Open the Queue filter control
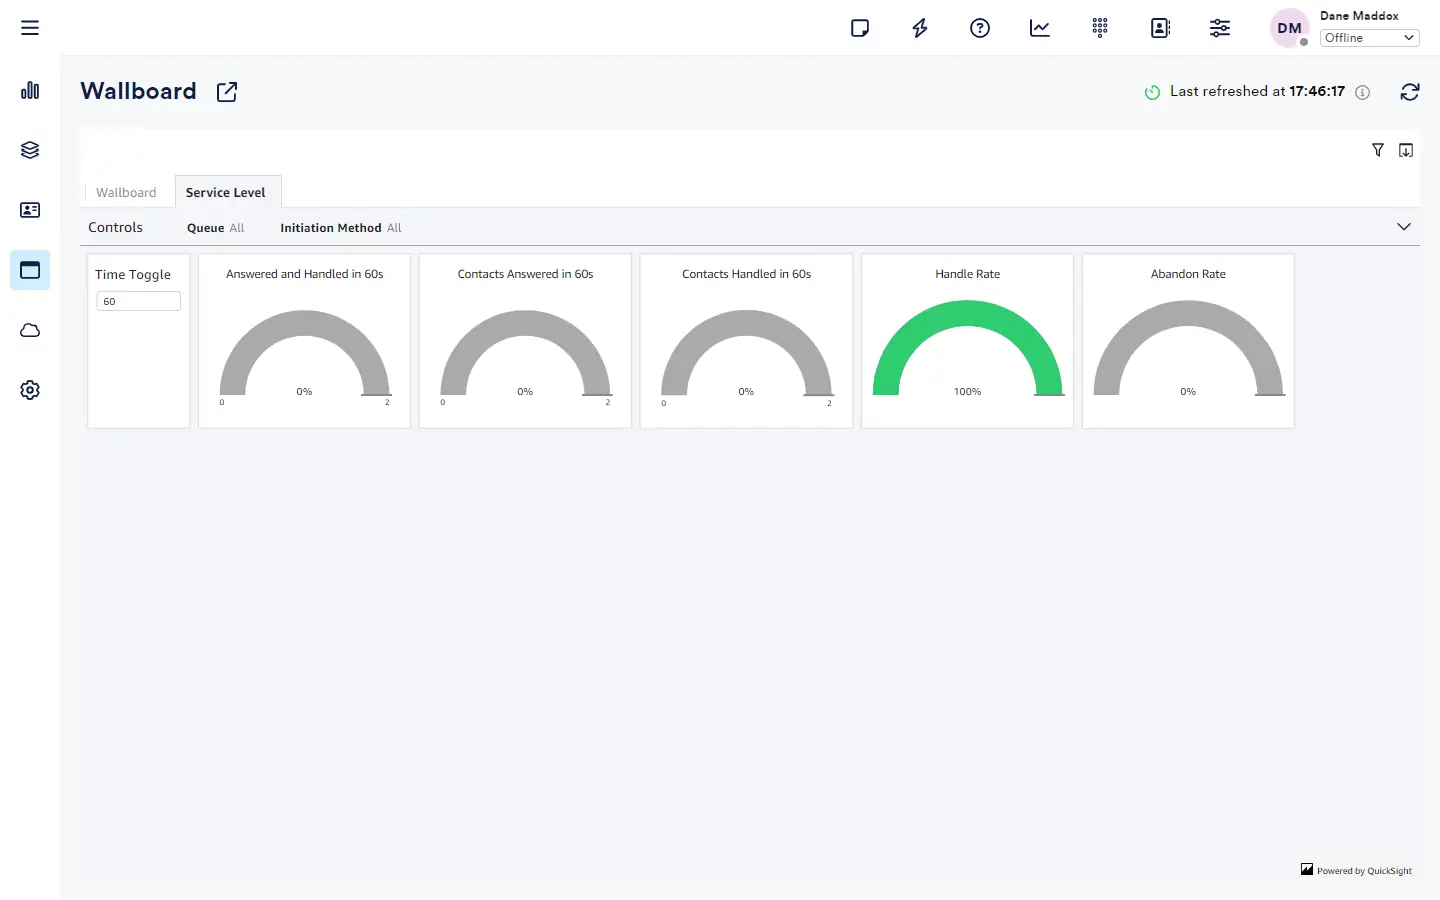1440x900 pixels. (x=215, y=228)
